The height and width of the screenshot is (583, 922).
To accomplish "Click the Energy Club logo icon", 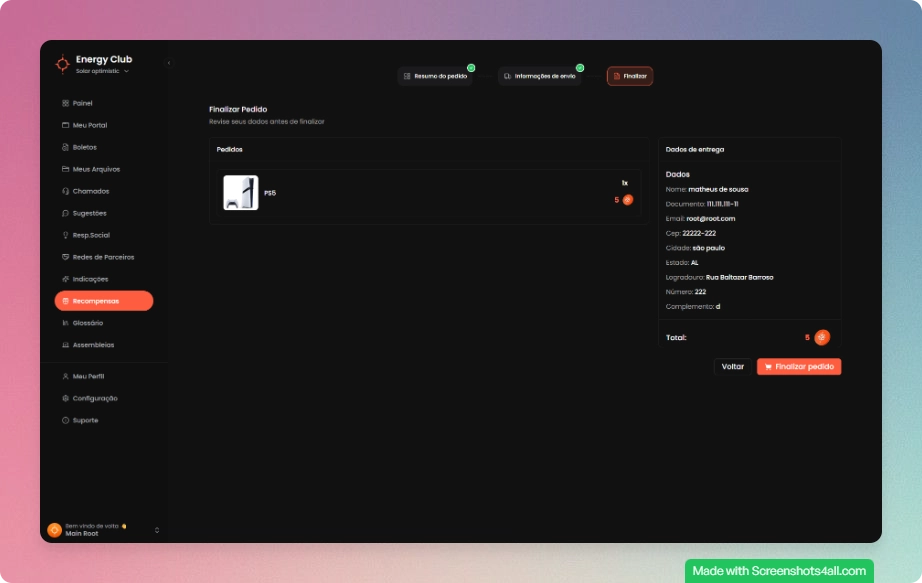I will coord(62,63).
